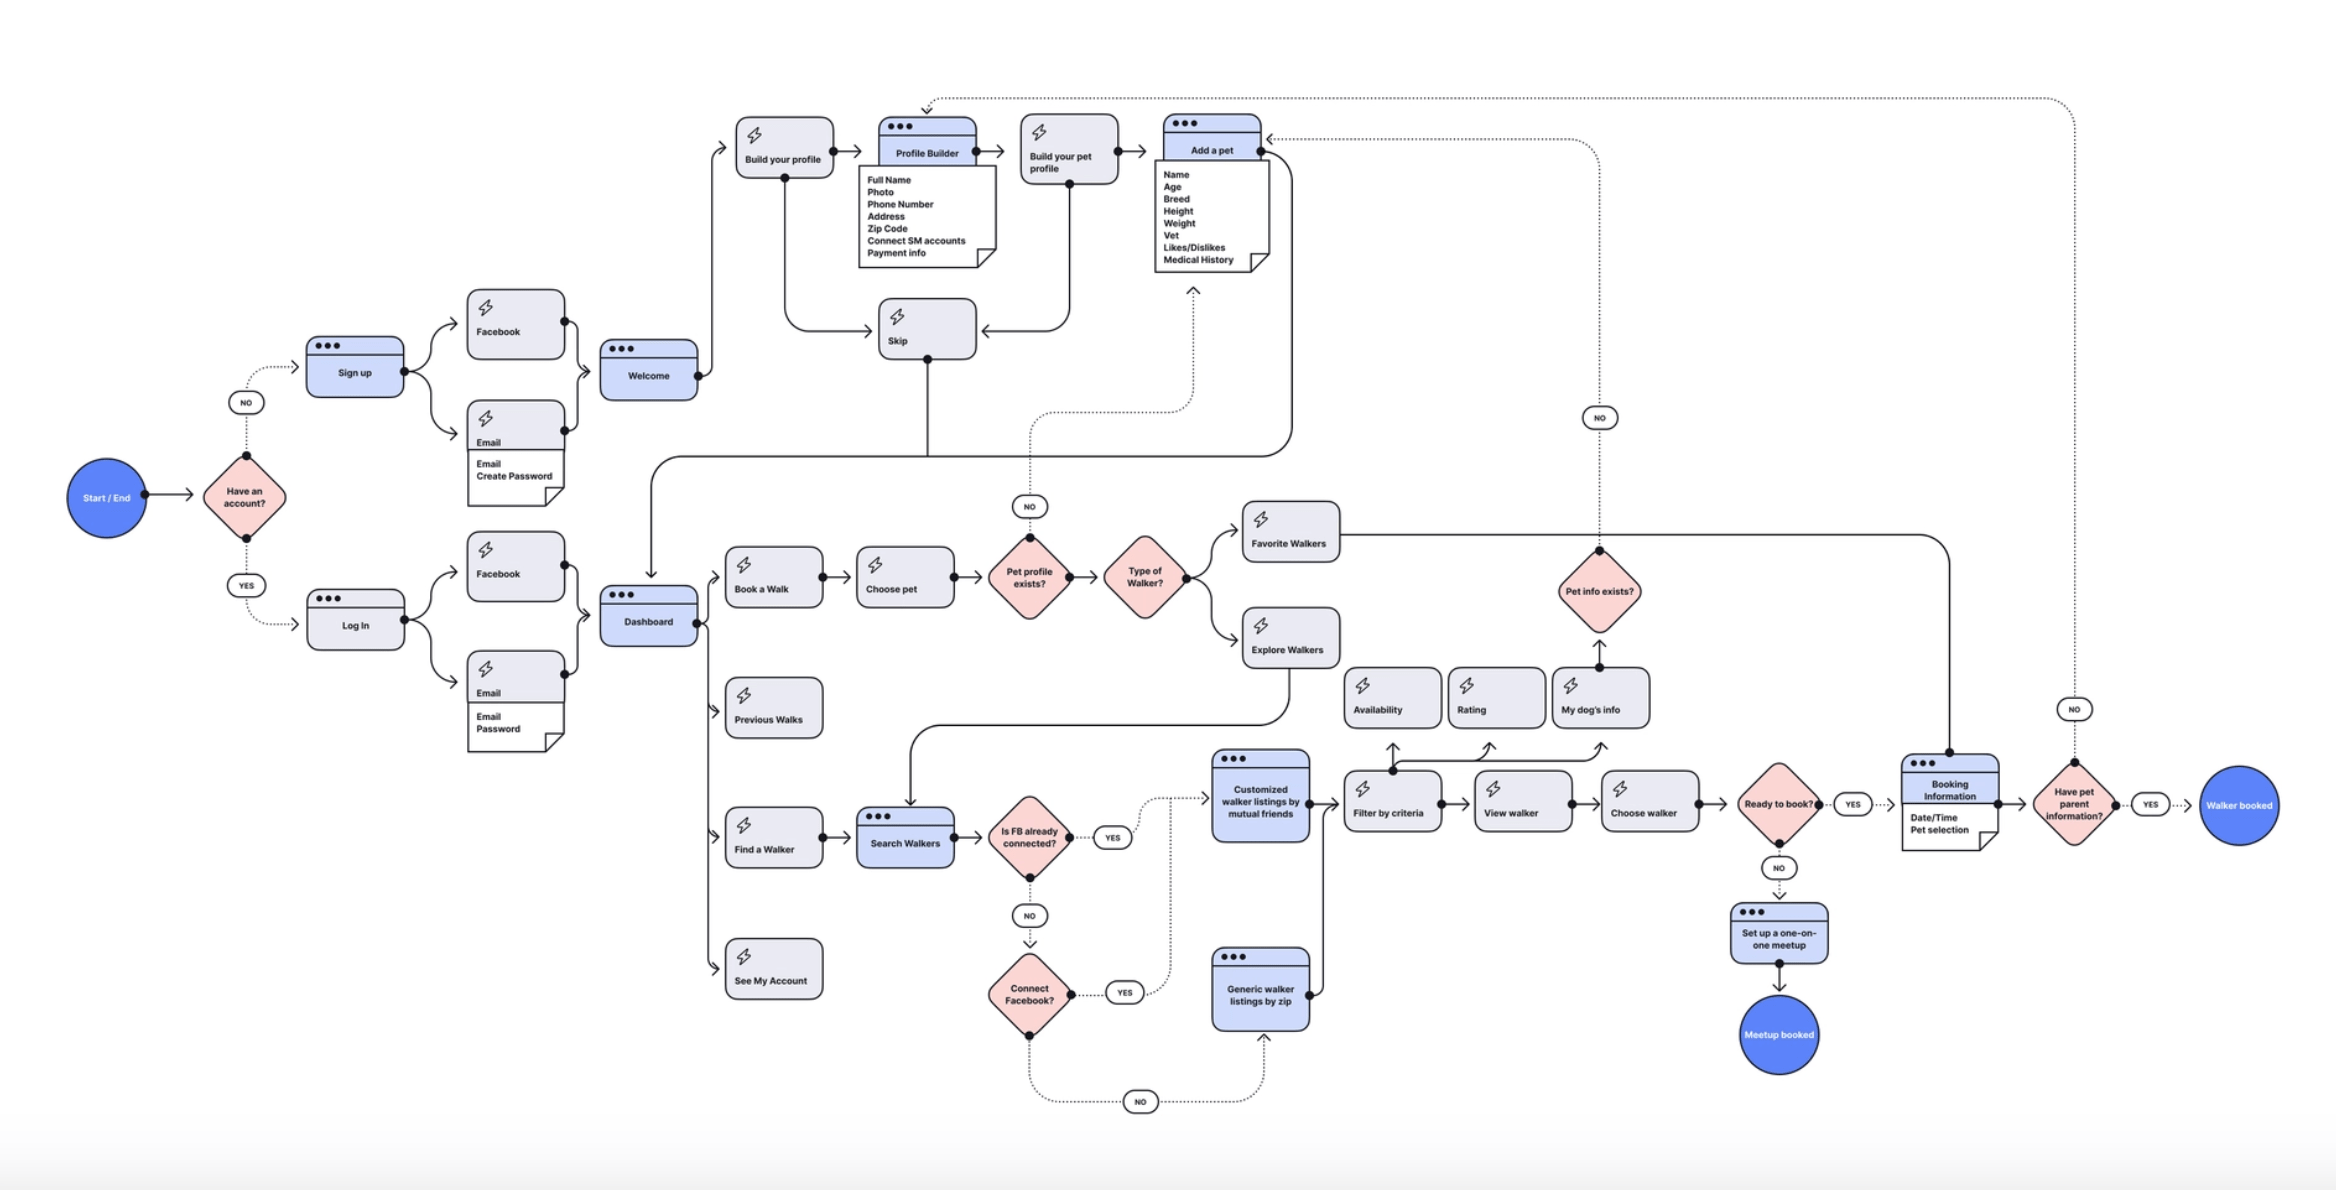
Task: Select the Log In screen node
Action: 356,620
